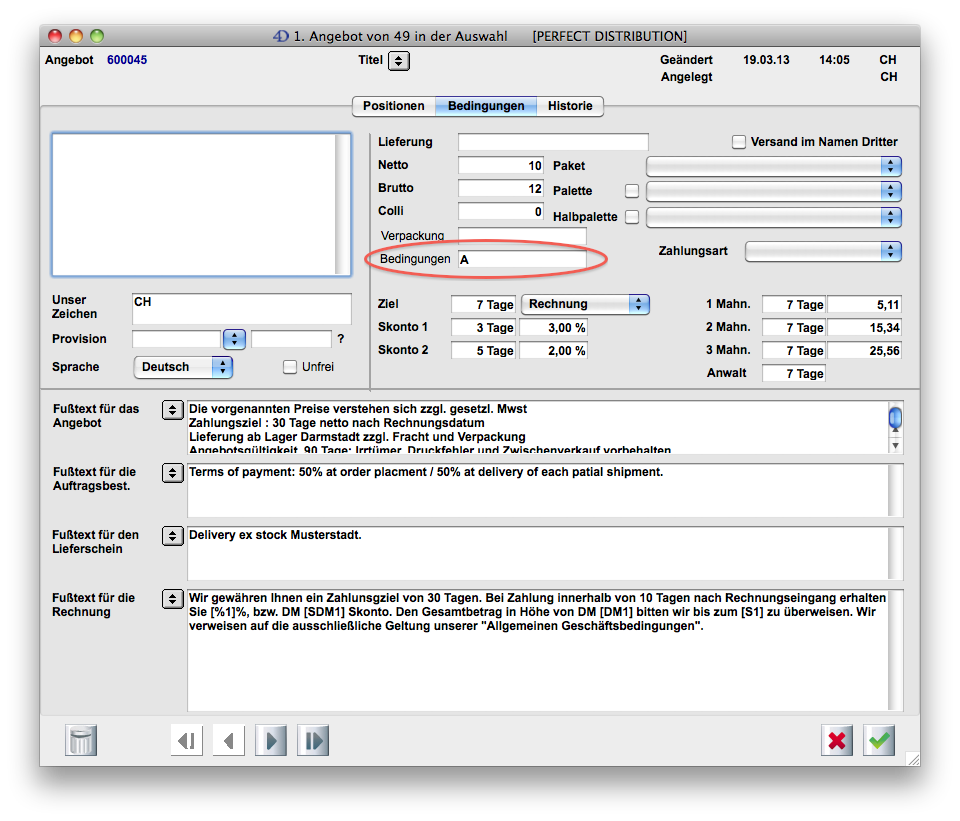Confirm with the green checkmark icon
The image size is (960, 821).
coord(879,740)
